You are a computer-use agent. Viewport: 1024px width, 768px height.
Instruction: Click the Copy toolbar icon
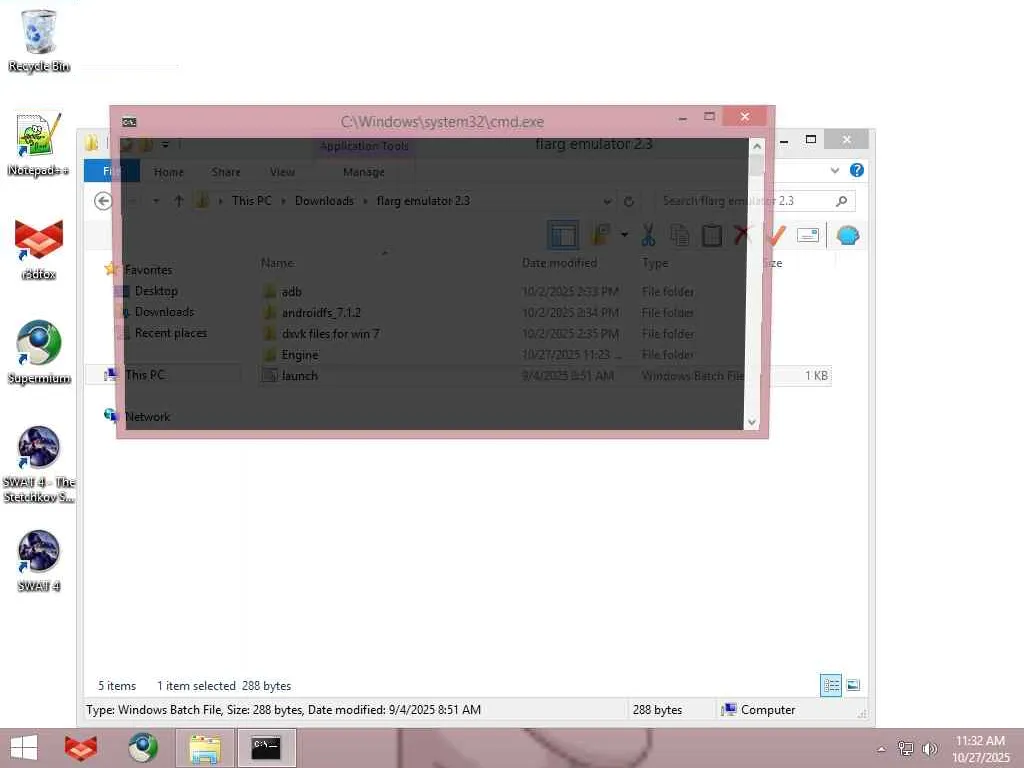click(x=680, y=235)
